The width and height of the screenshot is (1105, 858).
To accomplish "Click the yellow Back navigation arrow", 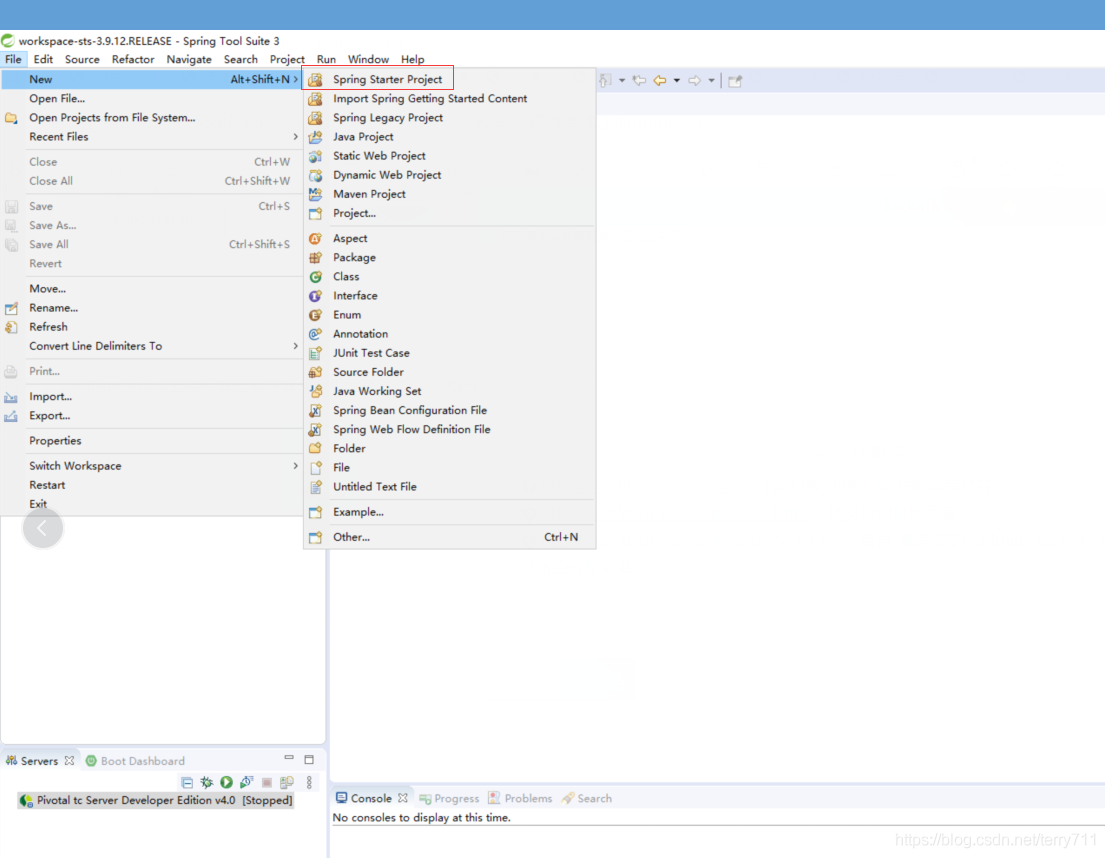I will 660,80.
